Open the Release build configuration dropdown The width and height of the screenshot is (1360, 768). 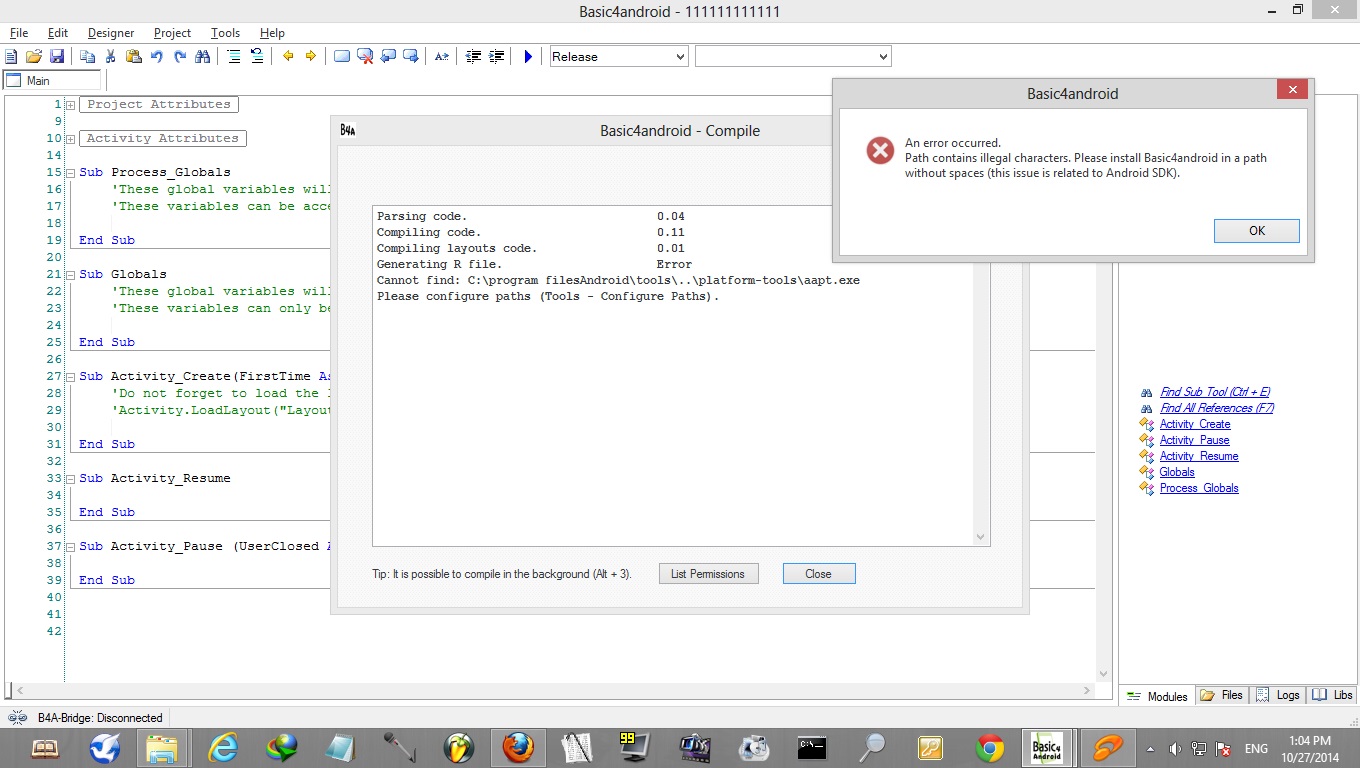pyautogui.click(x=619, y=57)
